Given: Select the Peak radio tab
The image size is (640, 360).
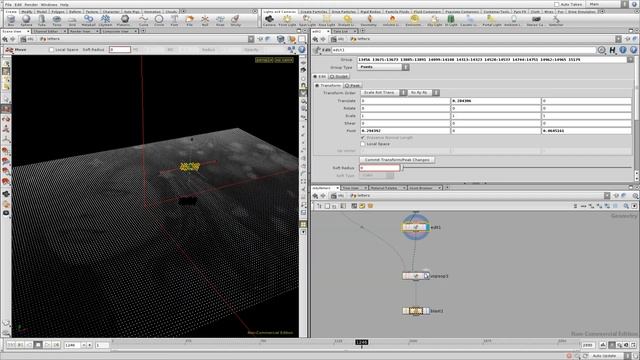Looking at the screenshot, I should 353,85.
